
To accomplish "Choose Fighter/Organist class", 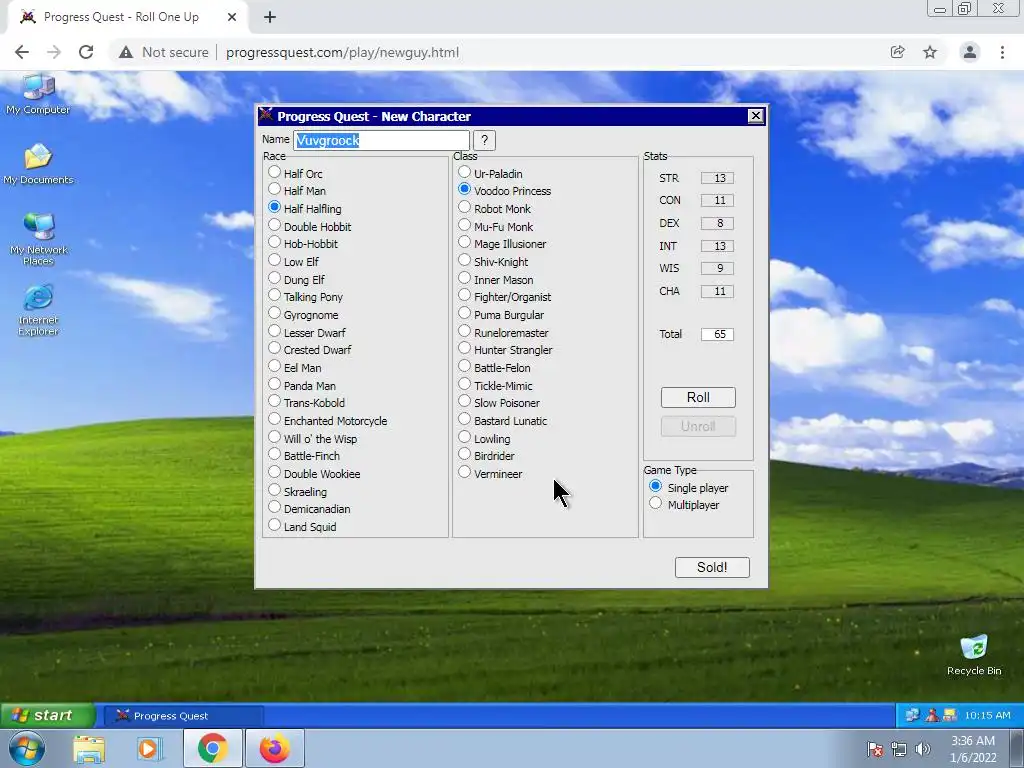I will pos(464,295).
